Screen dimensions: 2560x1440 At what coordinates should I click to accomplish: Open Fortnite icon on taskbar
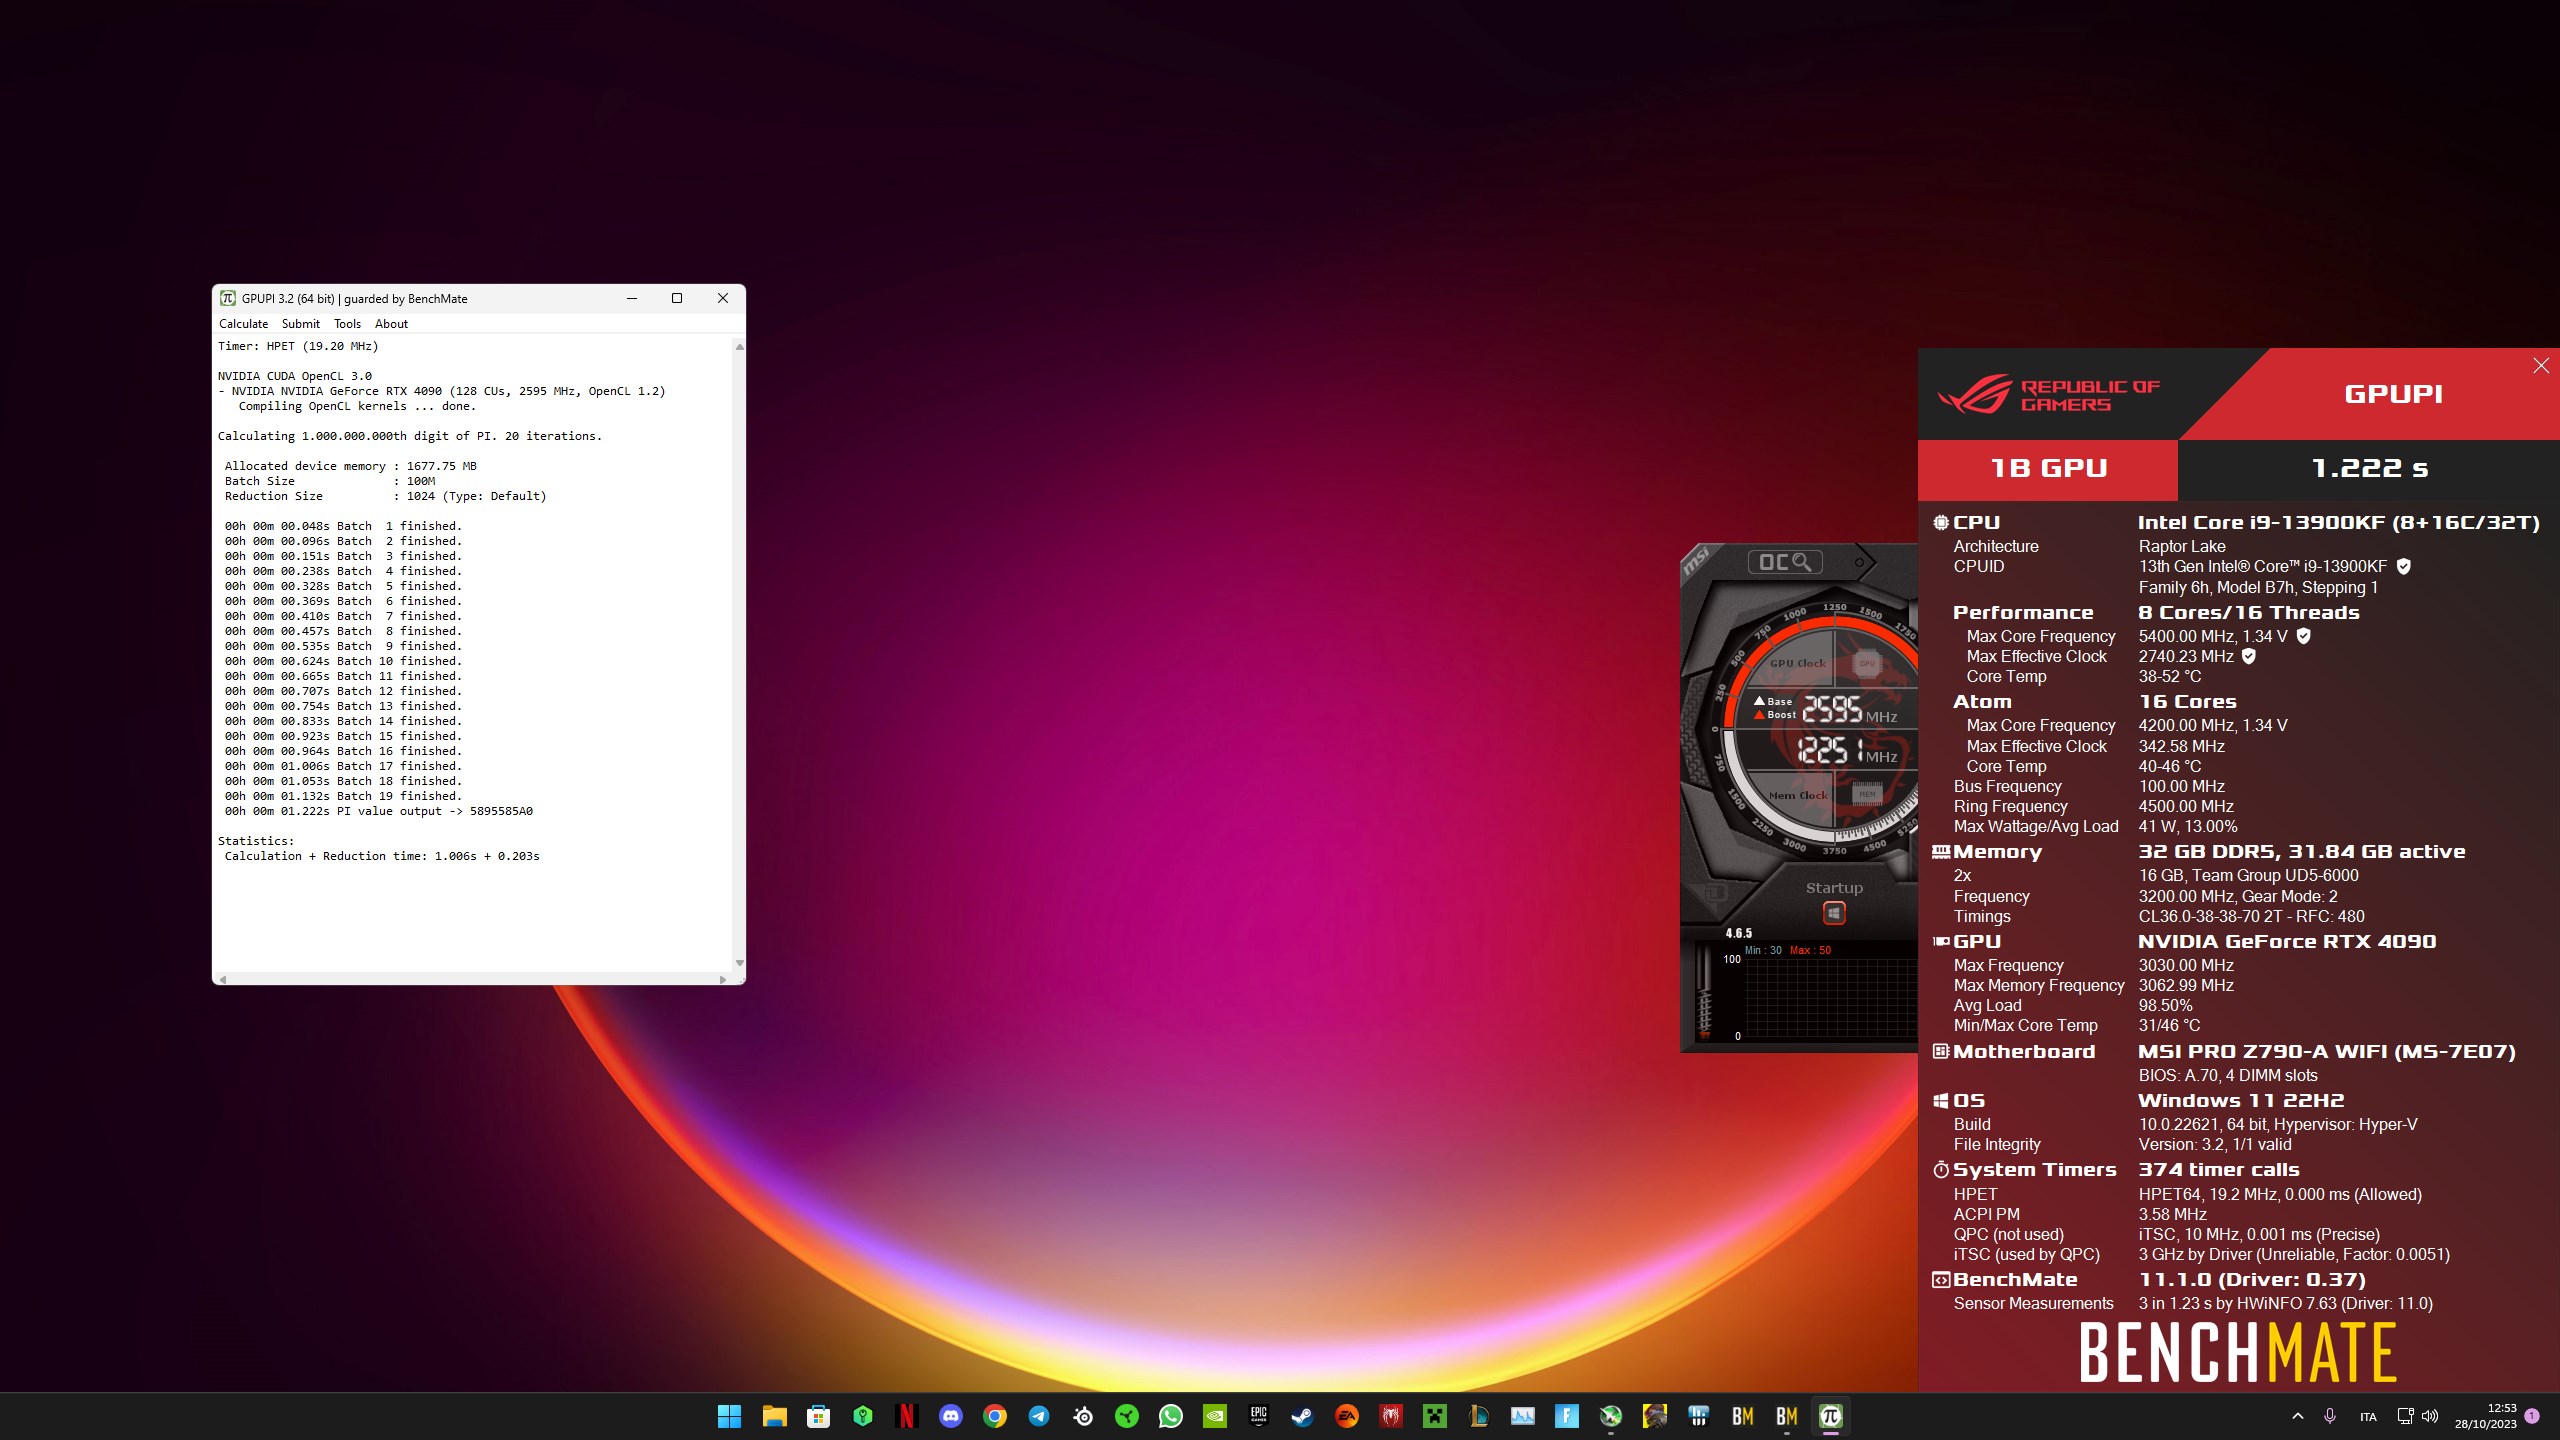click(1566, 1416)
